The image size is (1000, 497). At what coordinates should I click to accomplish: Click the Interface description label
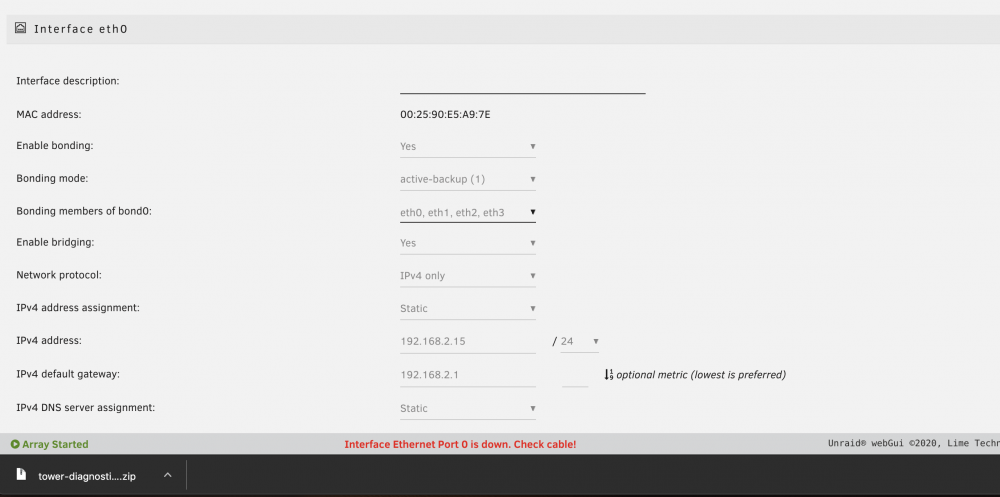coord(68,81)
